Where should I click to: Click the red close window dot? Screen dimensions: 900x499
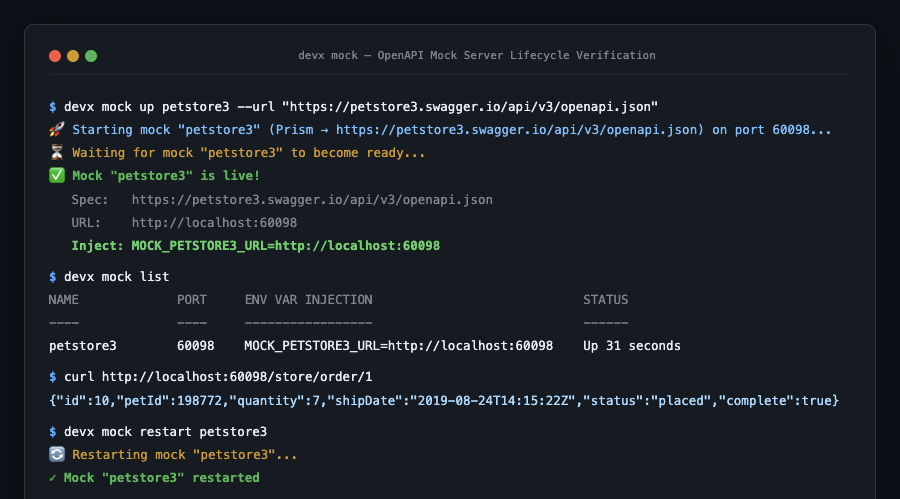[x=55, y=56]
